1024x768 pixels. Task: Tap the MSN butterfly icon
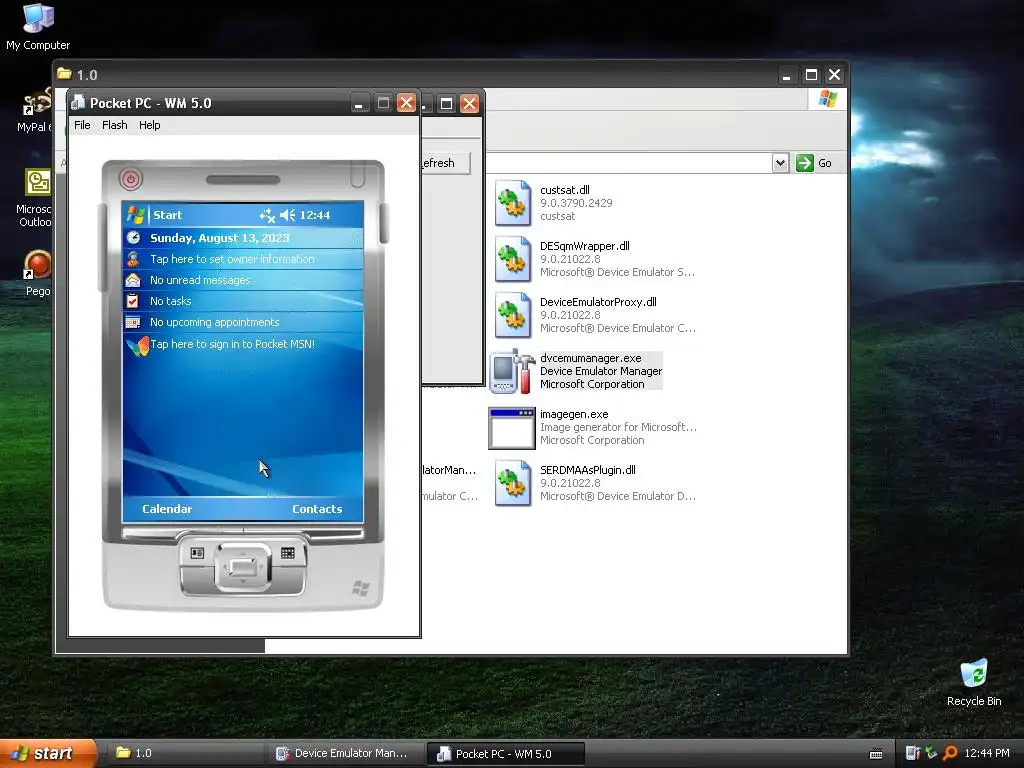point(138,345)
